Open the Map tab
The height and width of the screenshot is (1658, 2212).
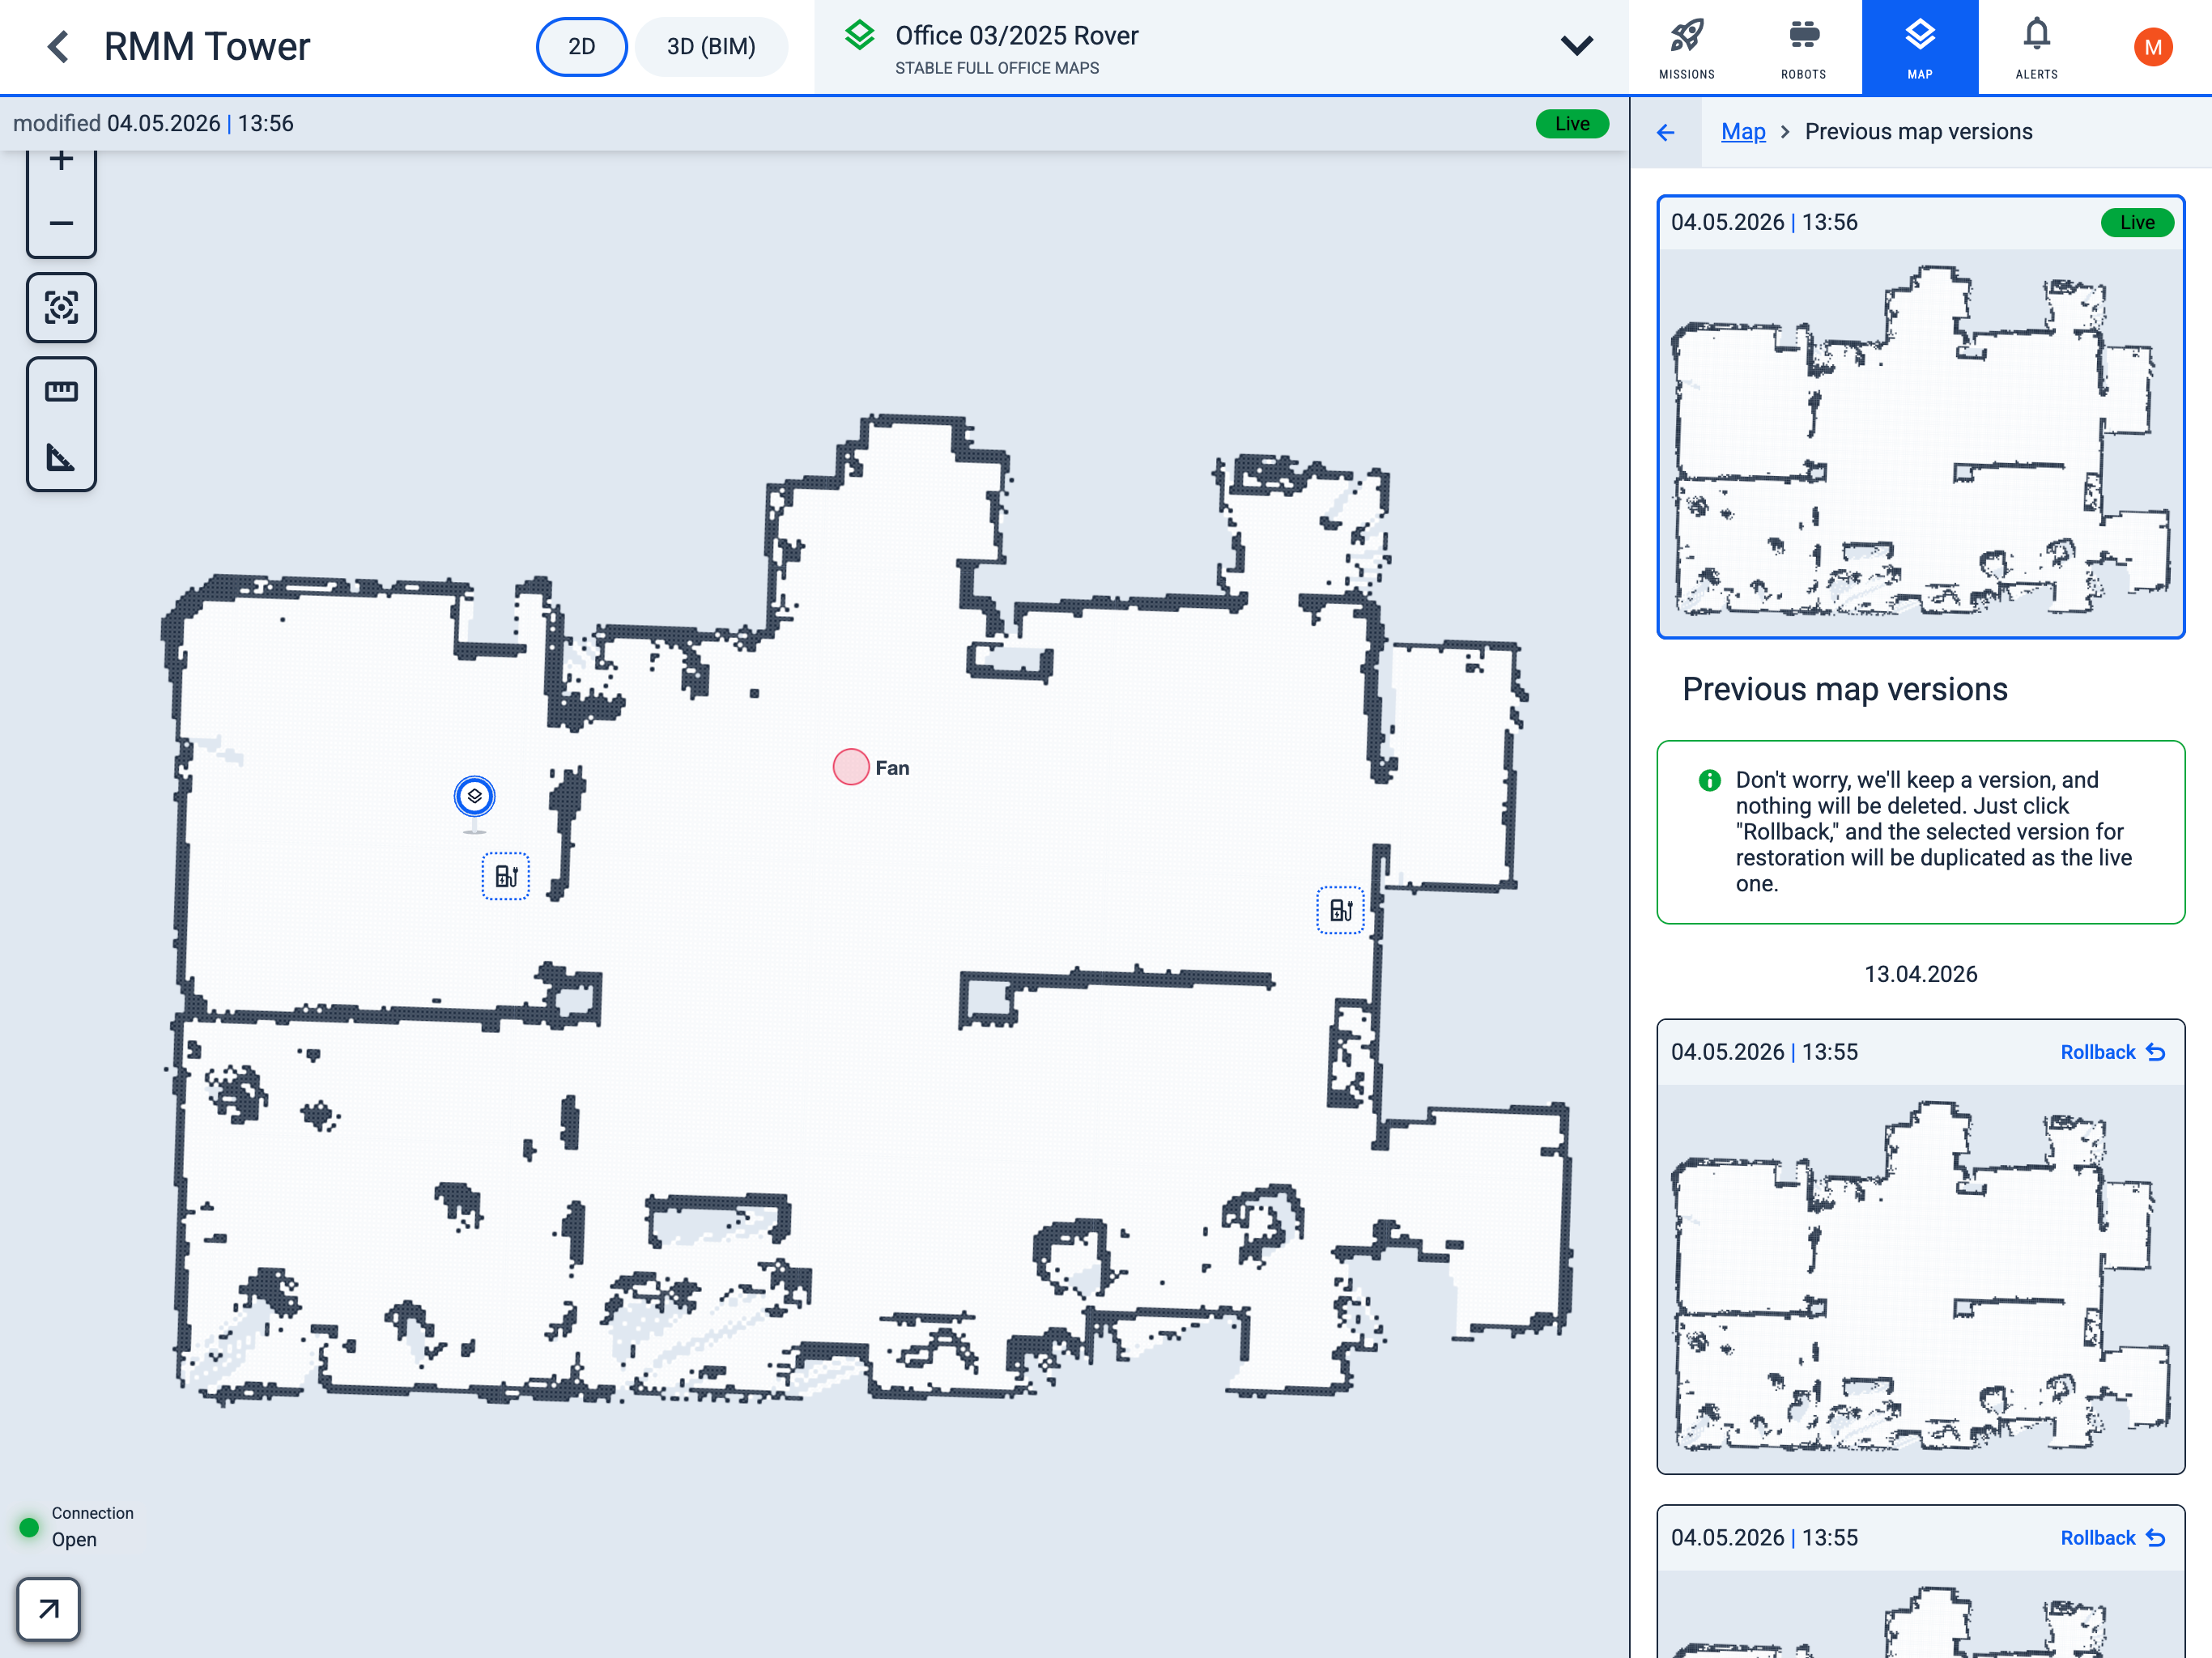pos(1919,48)
